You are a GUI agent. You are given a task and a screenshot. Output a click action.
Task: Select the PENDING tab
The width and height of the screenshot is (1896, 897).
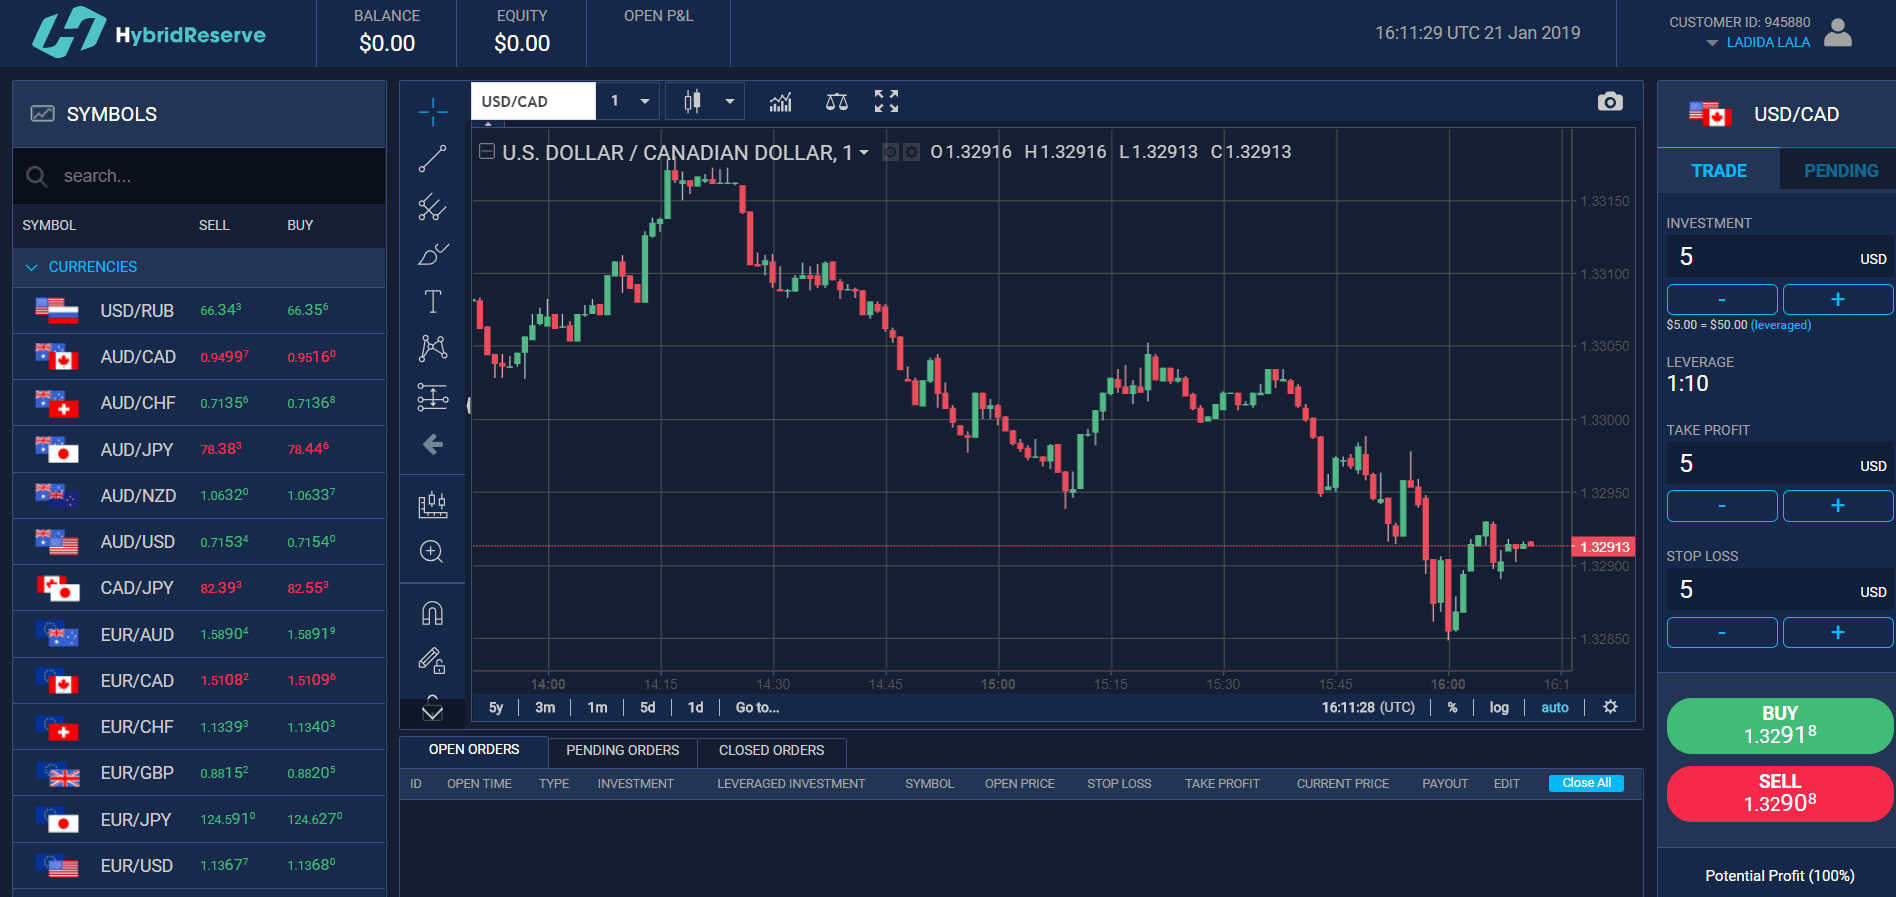tap(1840, 170)
